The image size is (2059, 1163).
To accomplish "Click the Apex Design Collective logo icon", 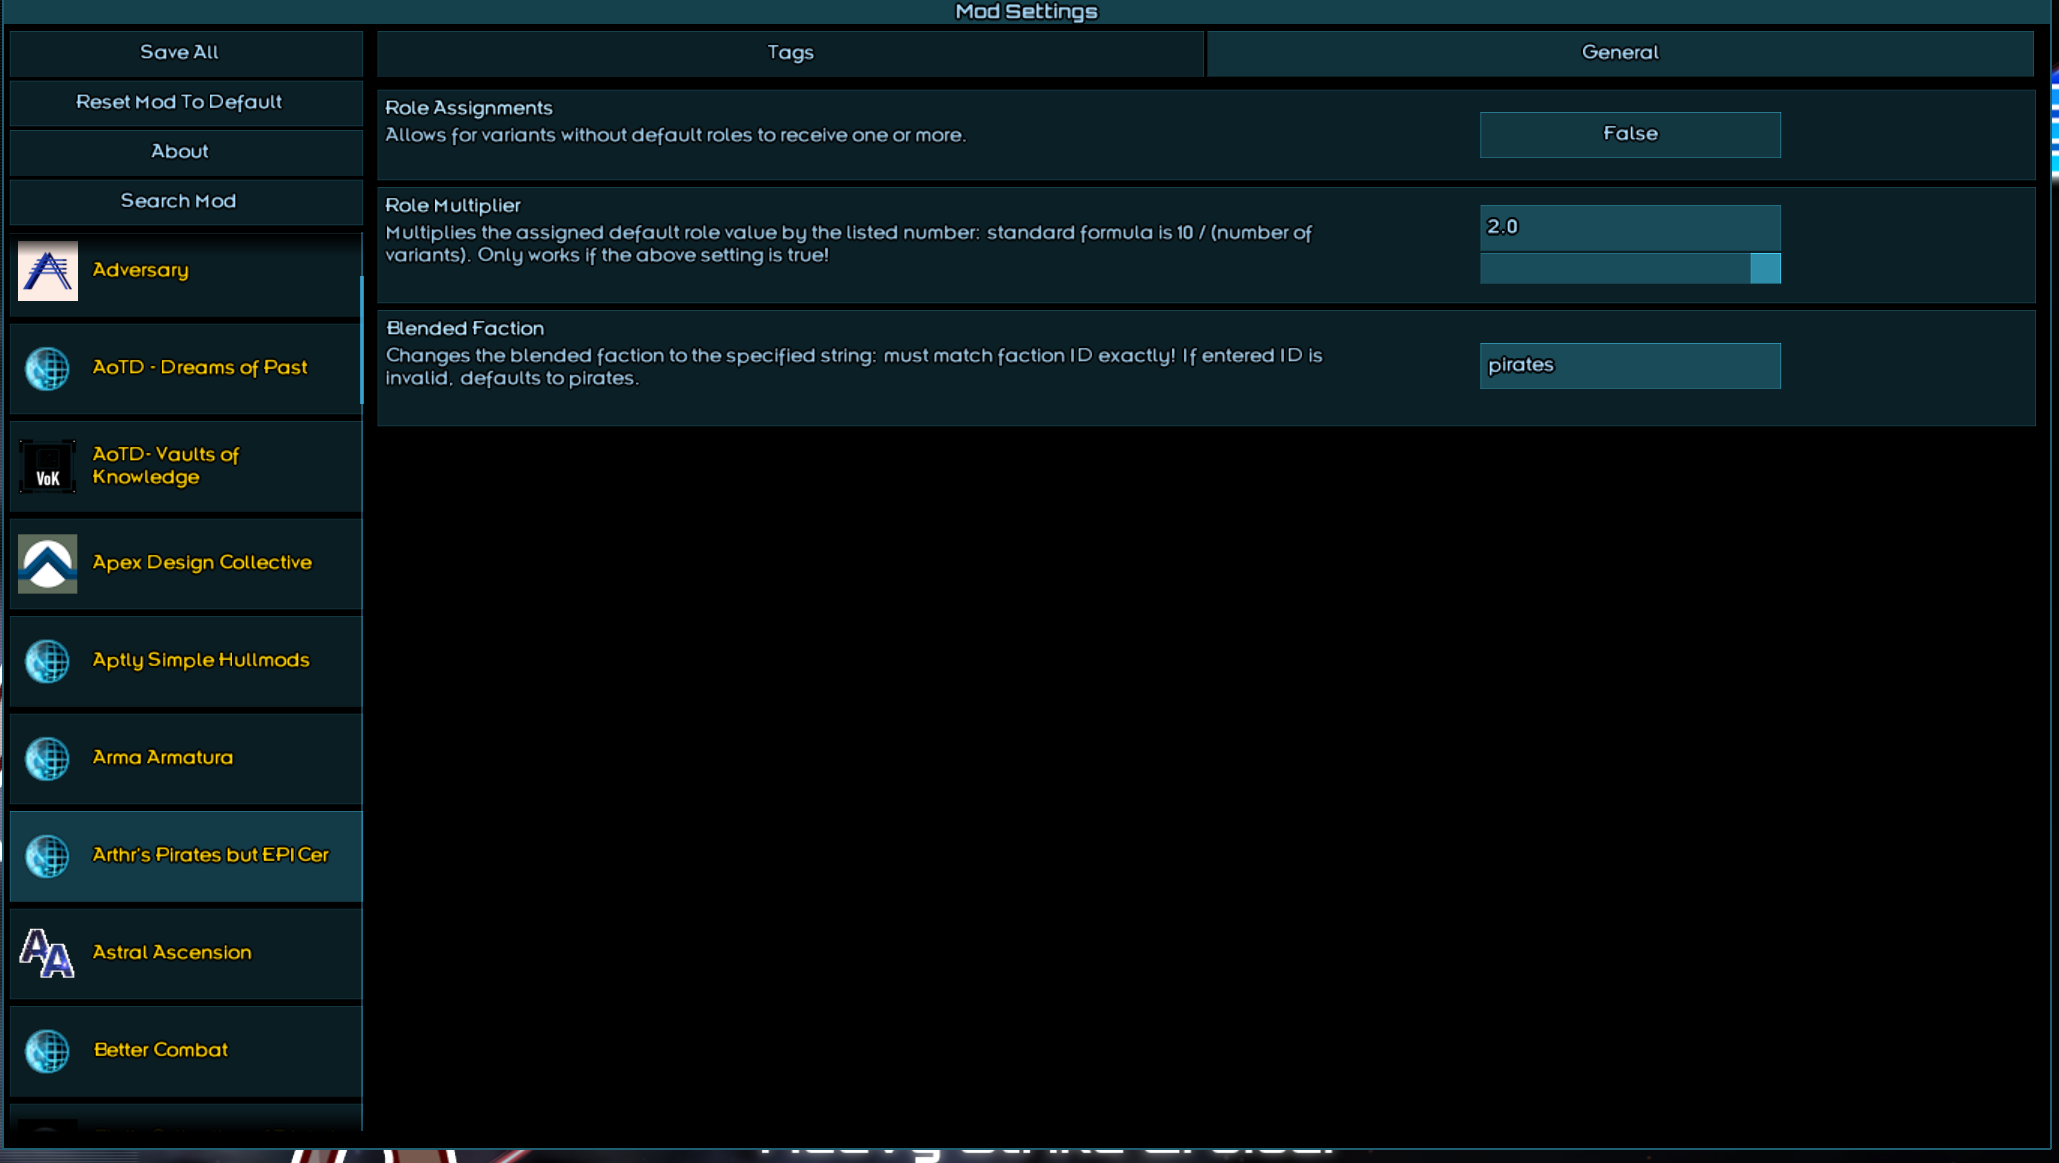I will pos(47,564).
